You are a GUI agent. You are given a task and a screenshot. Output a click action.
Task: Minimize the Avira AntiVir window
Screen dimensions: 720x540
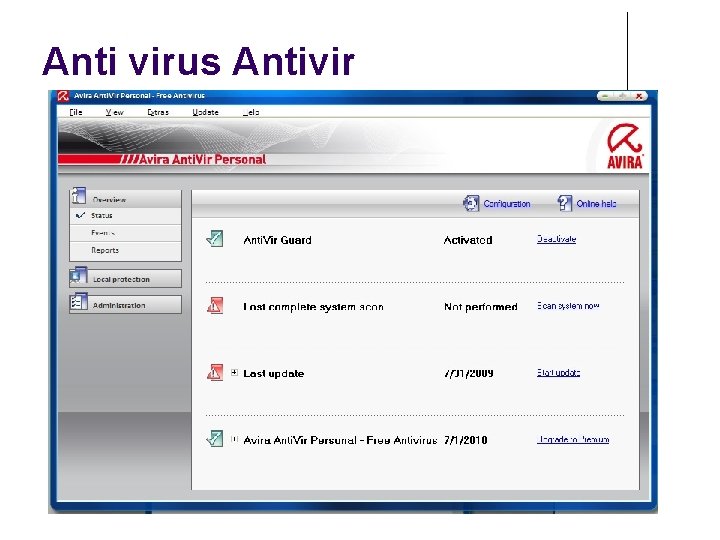click(605, 96)
